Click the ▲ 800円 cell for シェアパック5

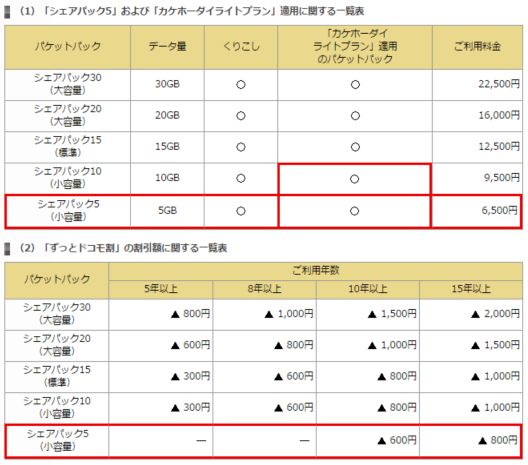point(471,440)
